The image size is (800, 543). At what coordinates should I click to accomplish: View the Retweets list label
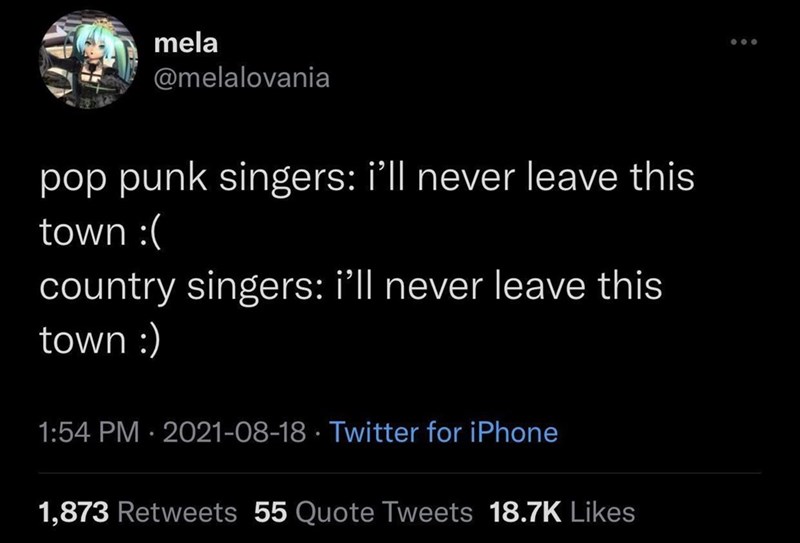click(178, 513)
